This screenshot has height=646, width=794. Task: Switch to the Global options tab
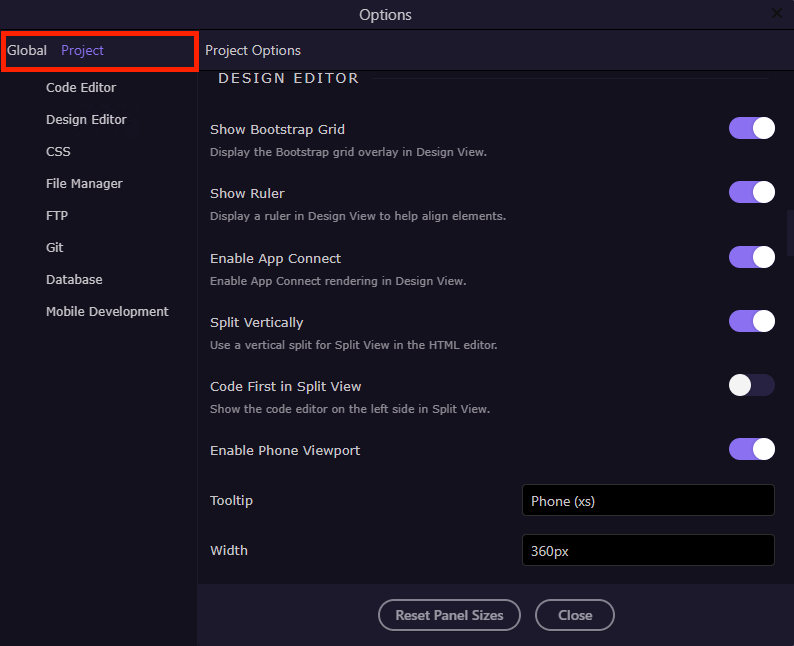pos(27,50)
